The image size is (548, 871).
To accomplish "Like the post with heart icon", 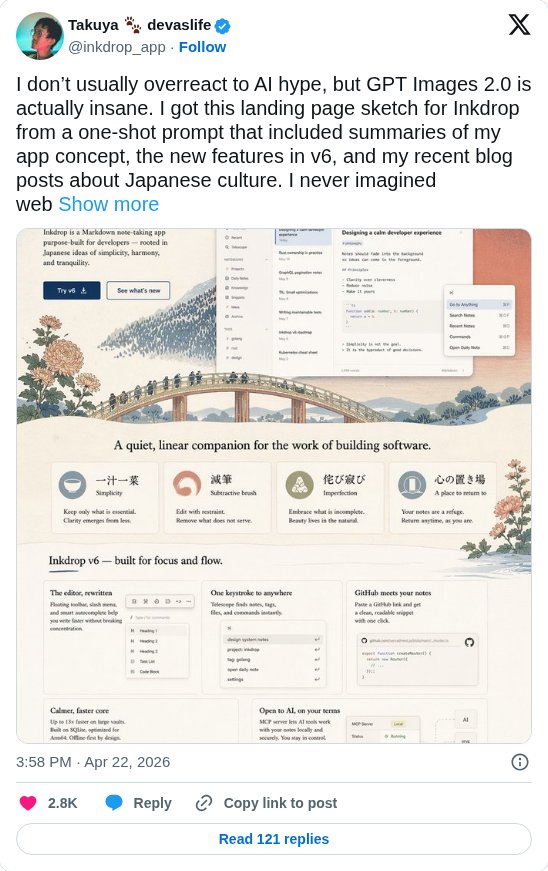I will click(28, 803).
